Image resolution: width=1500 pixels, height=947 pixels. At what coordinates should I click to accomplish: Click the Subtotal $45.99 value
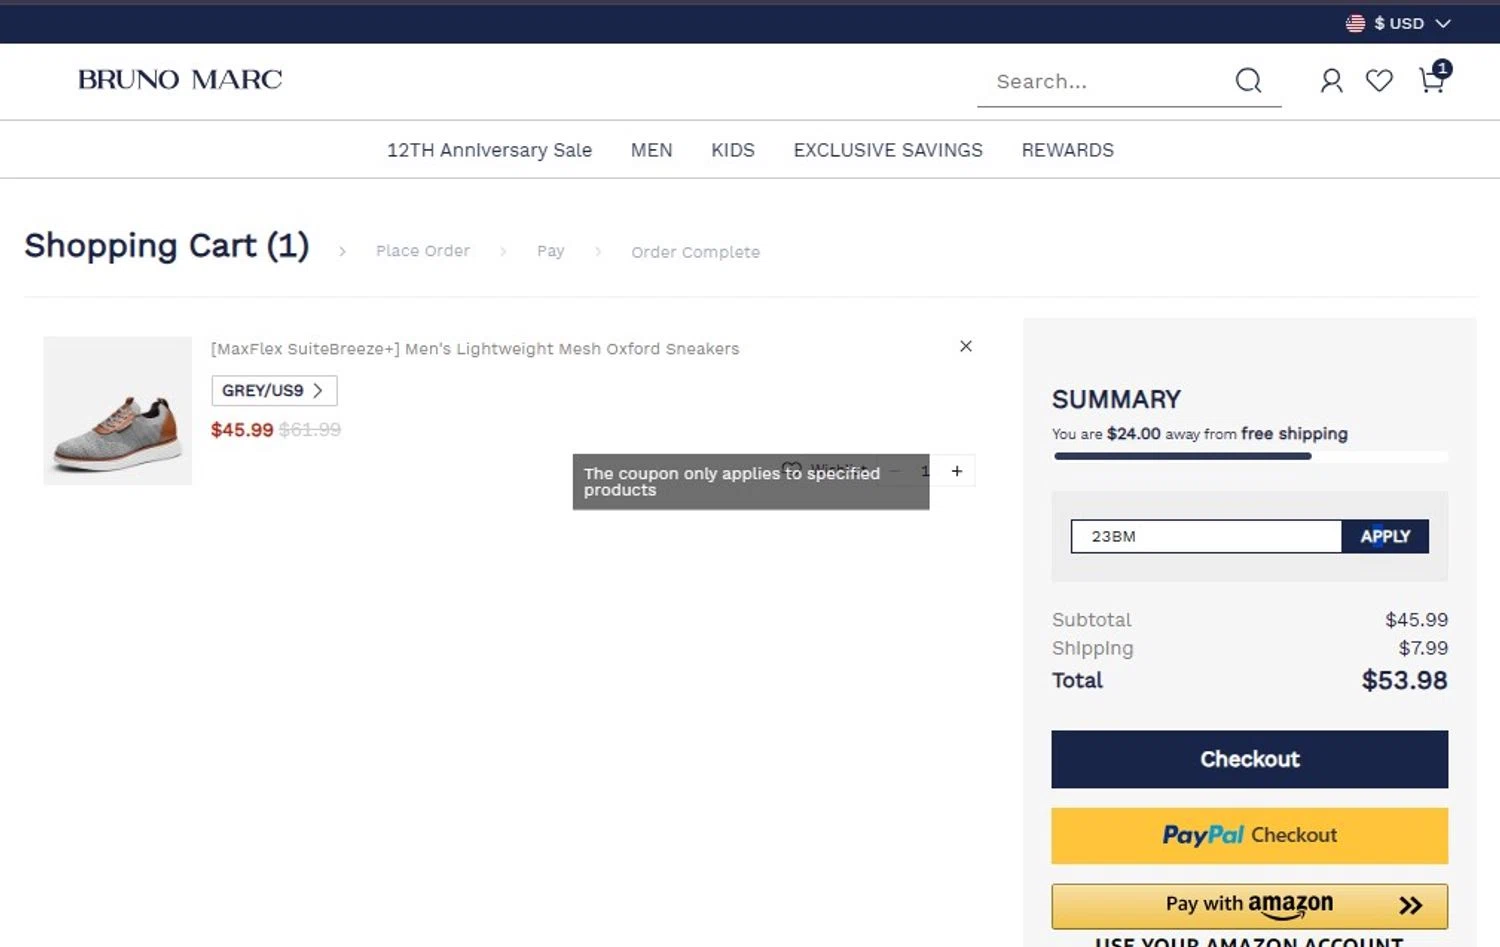click(x=1416, y=620)
